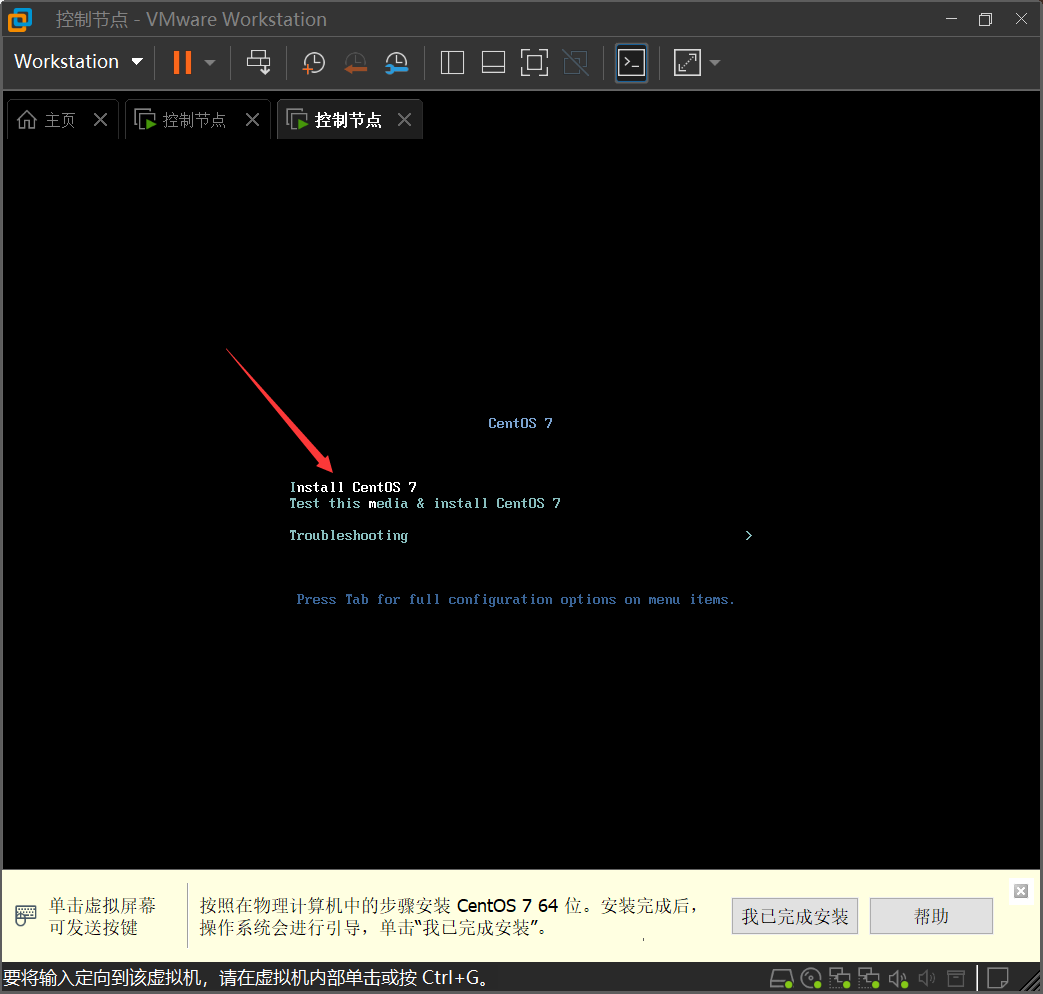Revert the VM to its last snapshot
Image resolution: width=1043 pixels, height=994 pixels.
click(x=355, y=63)
